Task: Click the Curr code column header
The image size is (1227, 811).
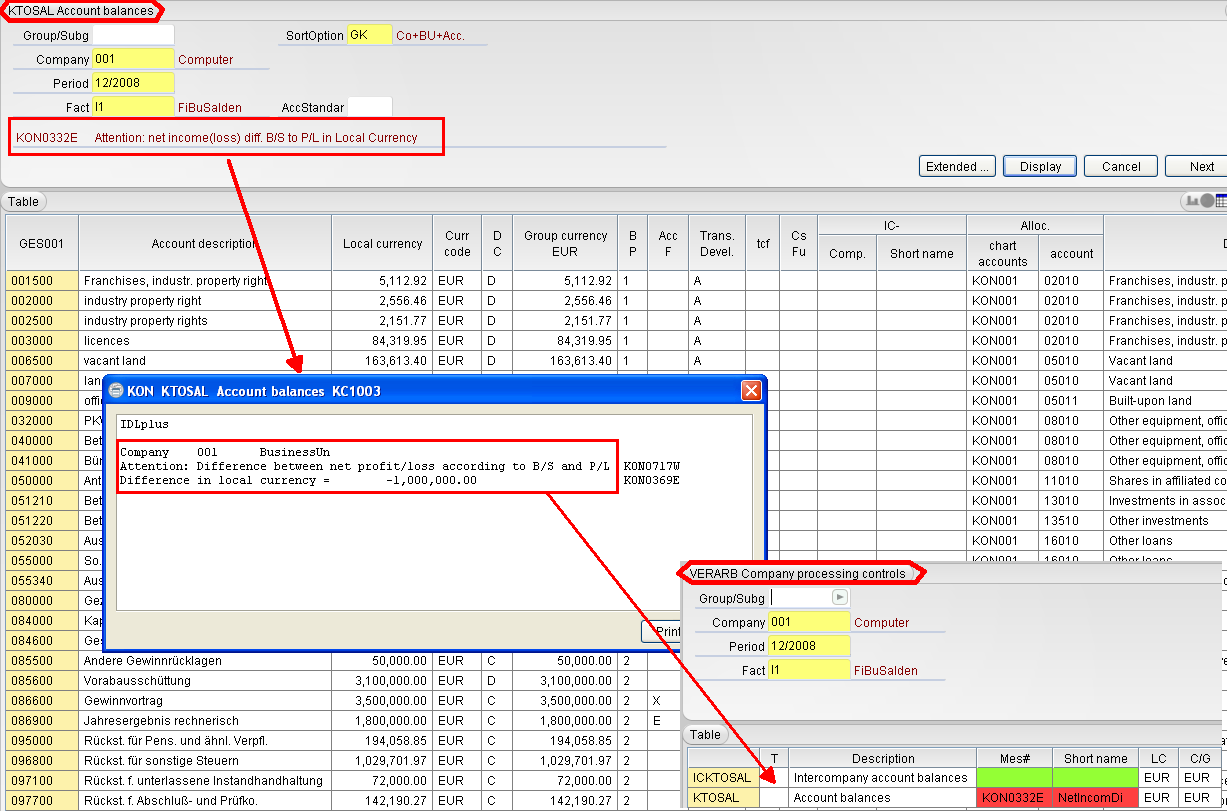Action: coord(457,243)
